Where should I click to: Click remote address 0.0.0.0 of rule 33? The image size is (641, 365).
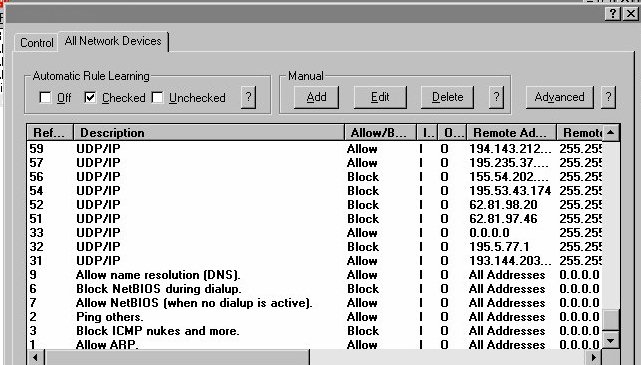(x=489, y=233)
